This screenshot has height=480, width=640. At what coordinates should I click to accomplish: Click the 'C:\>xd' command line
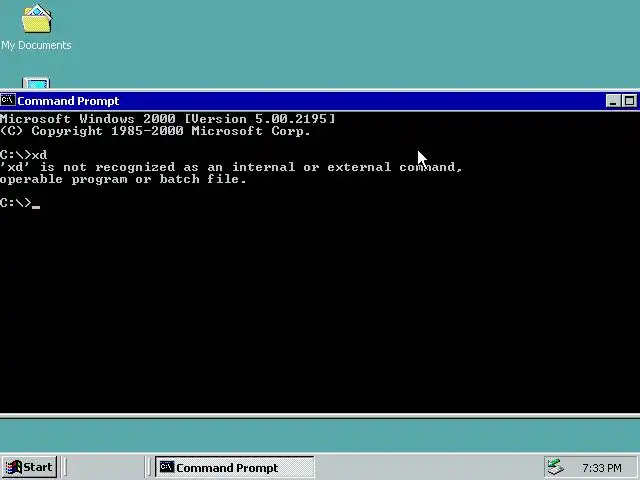click(24, 155)
